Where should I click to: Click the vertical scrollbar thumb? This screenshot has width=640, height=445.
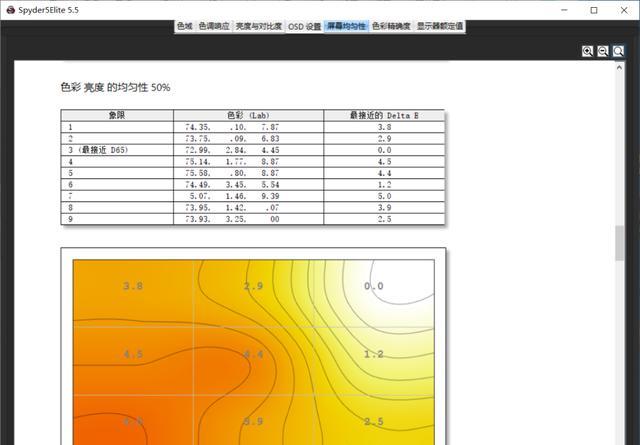point(620,243)
